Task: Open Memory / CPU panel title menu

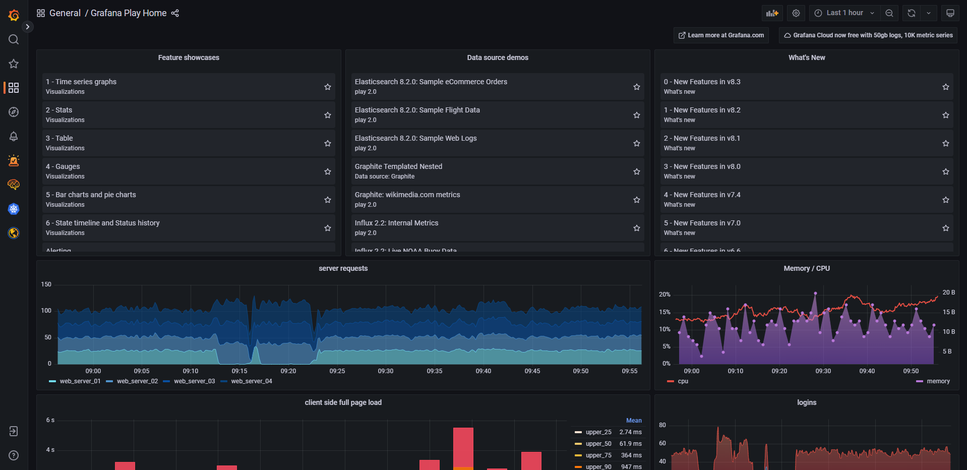Action: (807, 268)
